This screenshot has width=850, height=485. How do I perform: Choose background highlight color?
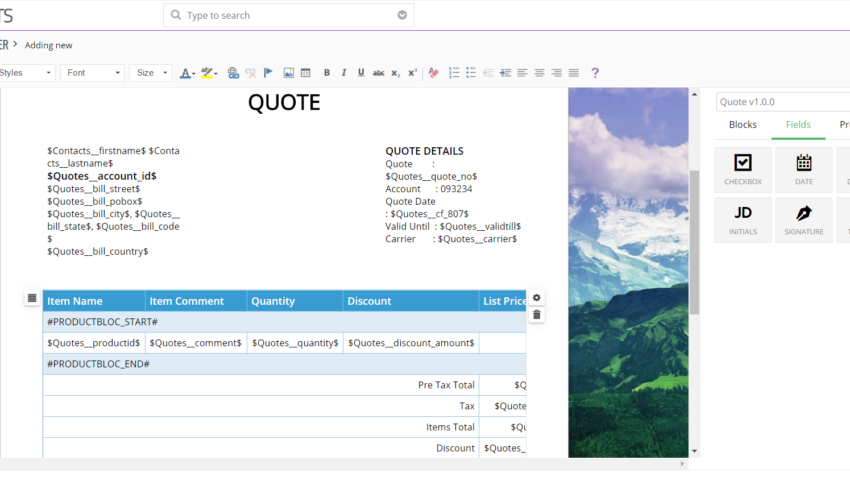tap(209, 73)
